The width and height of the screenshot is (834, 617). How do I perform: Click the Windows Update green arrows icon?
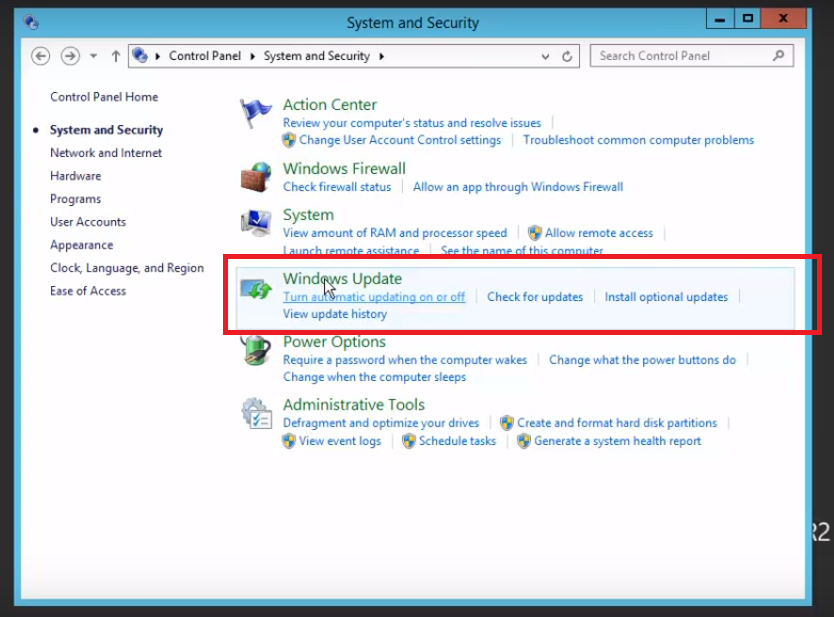256,289
